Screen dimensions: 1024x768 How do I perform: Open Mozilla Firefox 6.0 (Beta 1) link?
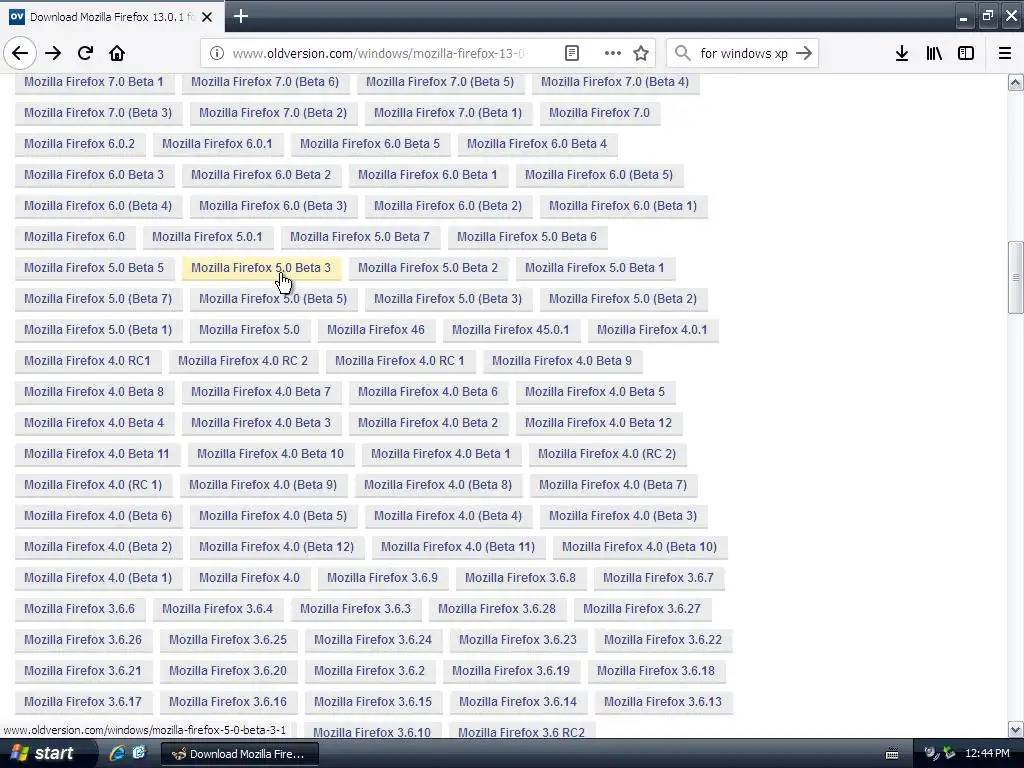622,206
